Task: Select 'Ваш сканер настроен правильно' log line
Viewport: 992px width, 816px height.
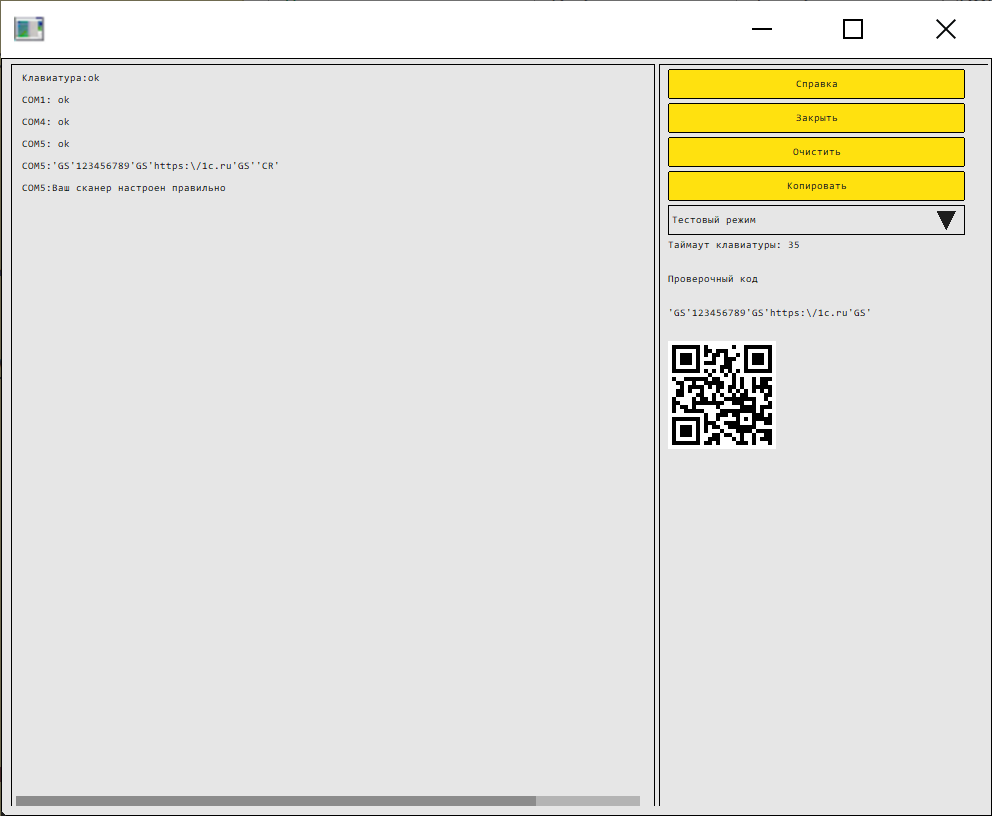Action: click(x=123, y=189)
